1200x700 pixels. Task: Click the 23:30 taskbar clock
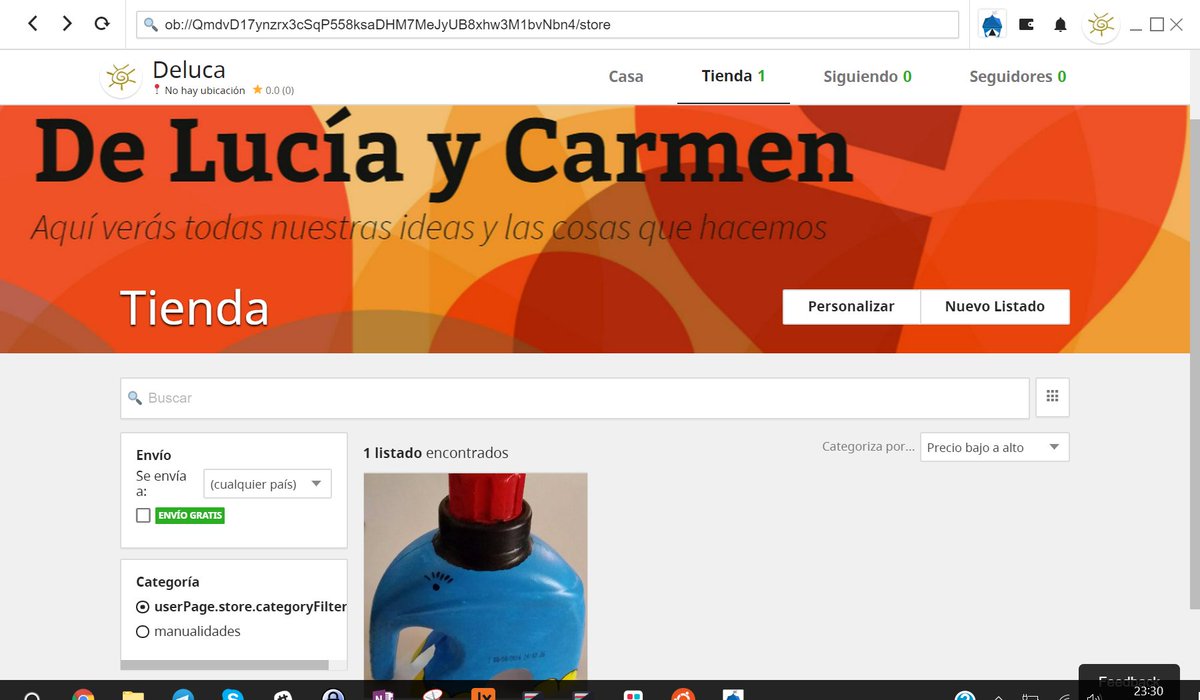coord(1149,691)
